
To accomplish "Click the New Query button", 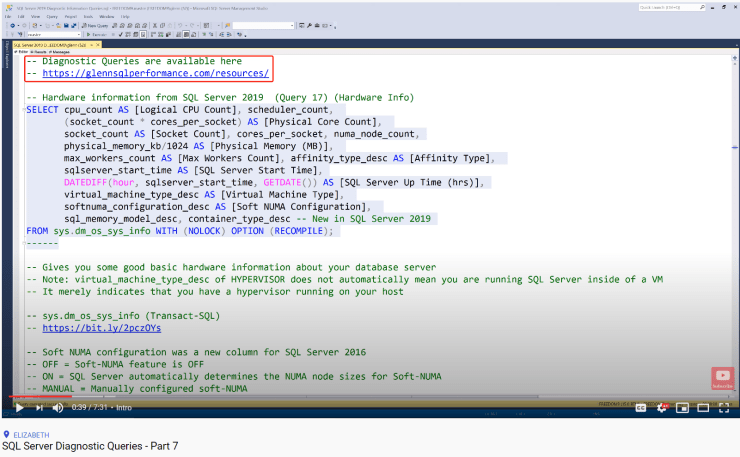I will (x=95, y=25).
